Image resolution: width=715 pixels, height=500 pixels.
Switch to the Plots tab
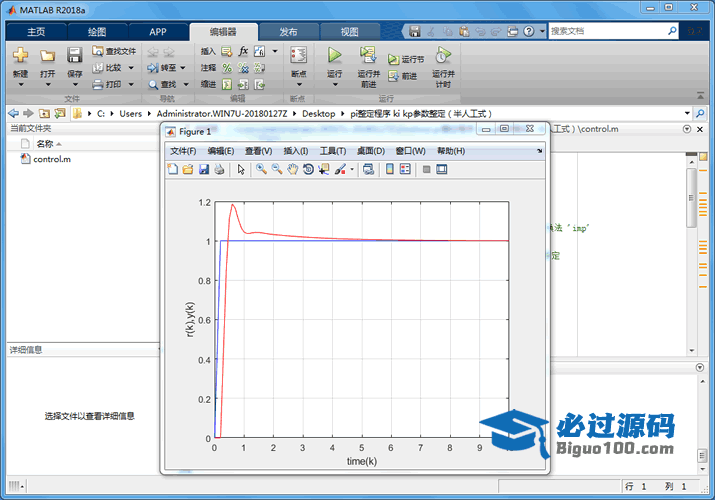(x=97, y=32)
